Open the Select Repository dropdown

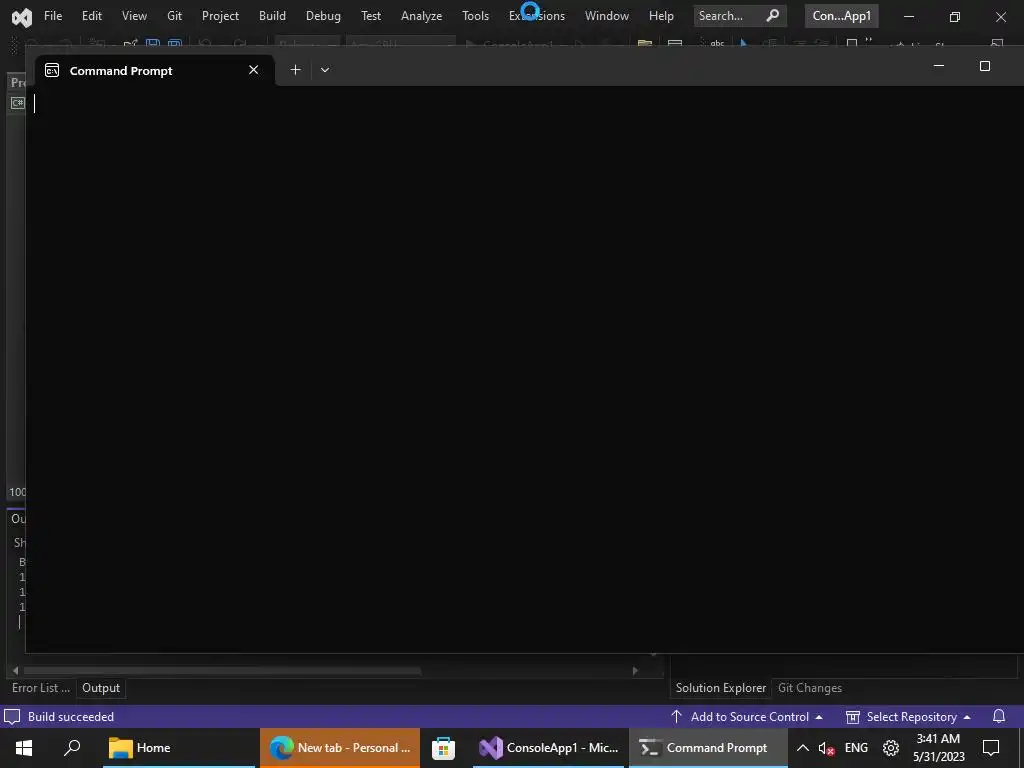(908, 716)
